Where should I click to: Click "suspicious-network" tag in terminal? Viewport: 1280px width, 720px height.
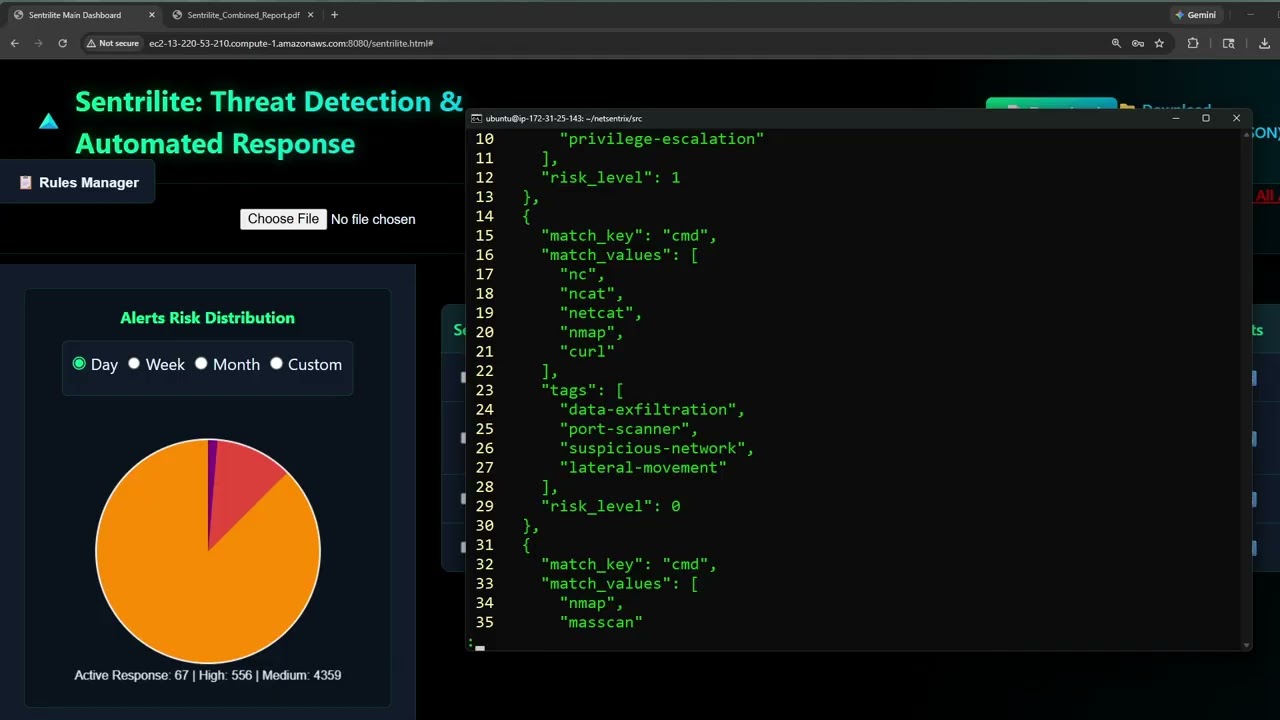point(657,448)
